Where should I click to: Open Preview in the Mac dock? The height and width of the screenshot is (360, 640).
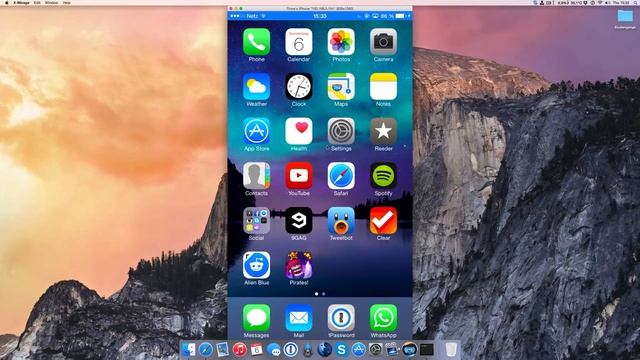coord(222,350)
